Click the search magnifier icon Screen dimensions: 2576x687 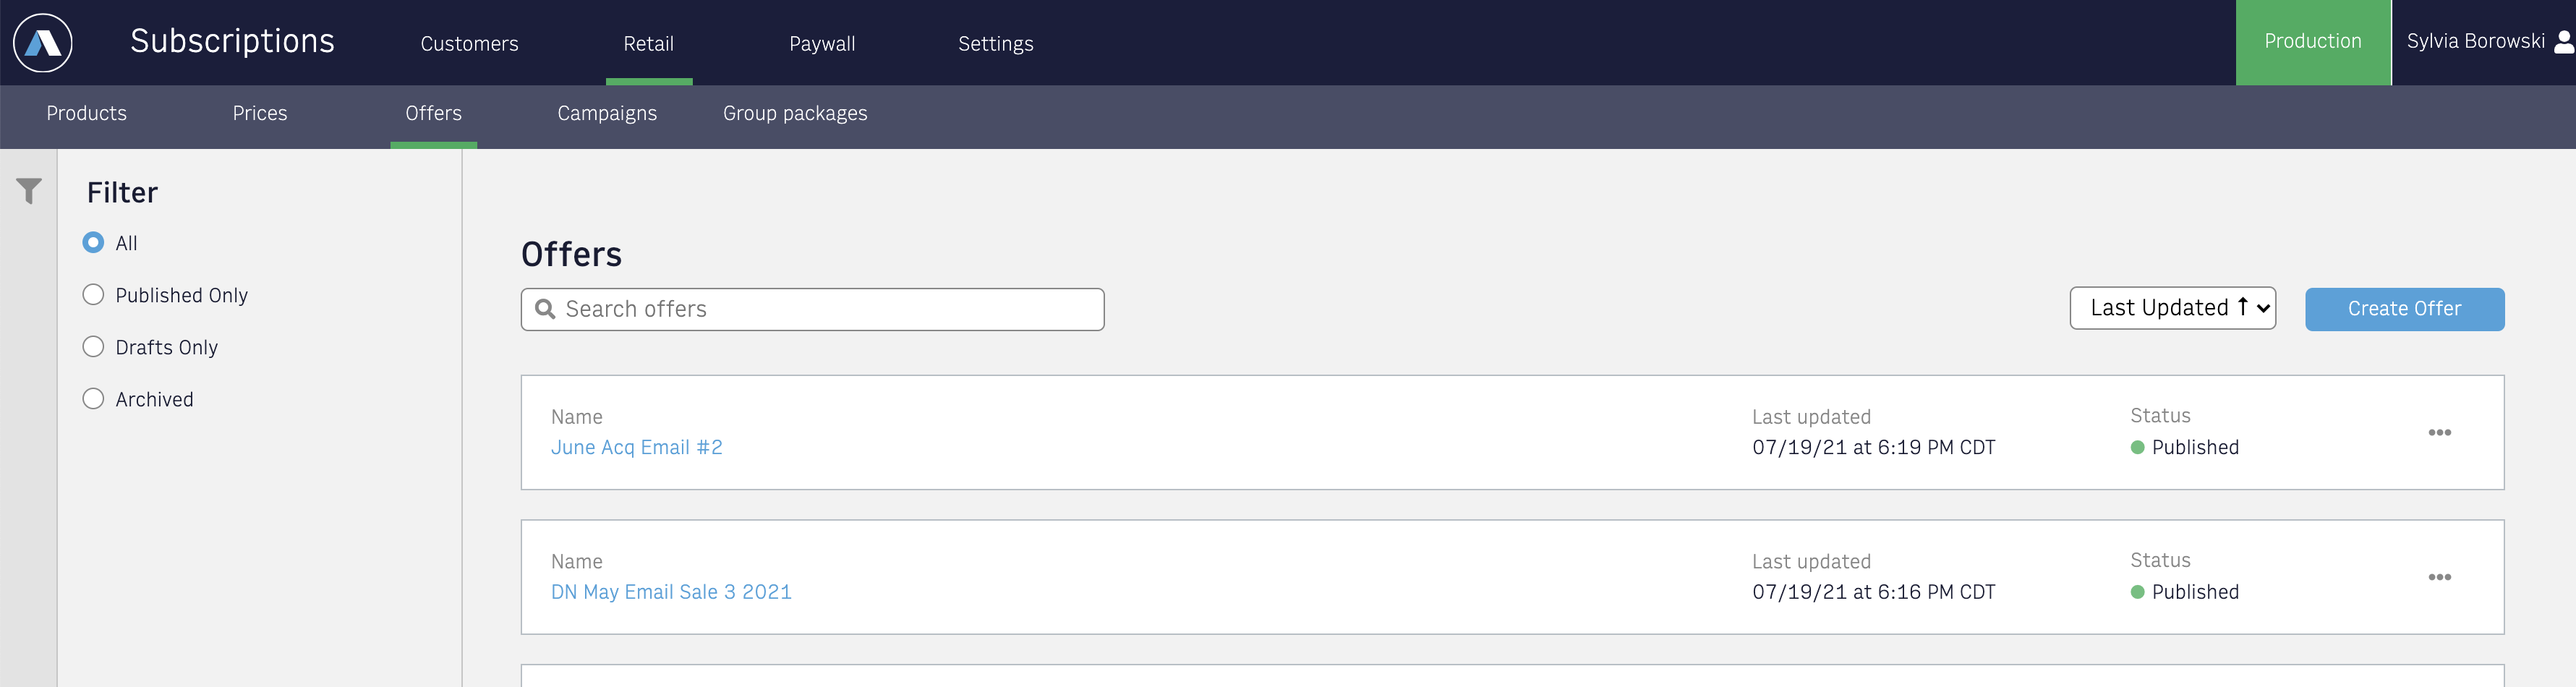(x=545, y=309)
